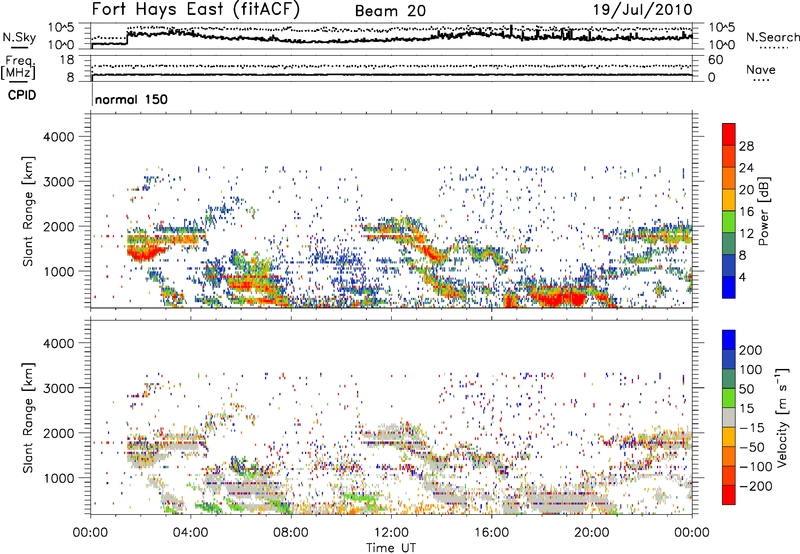
Task: Click the "18" frequency tick label
Action: click(x=66, y=60)
